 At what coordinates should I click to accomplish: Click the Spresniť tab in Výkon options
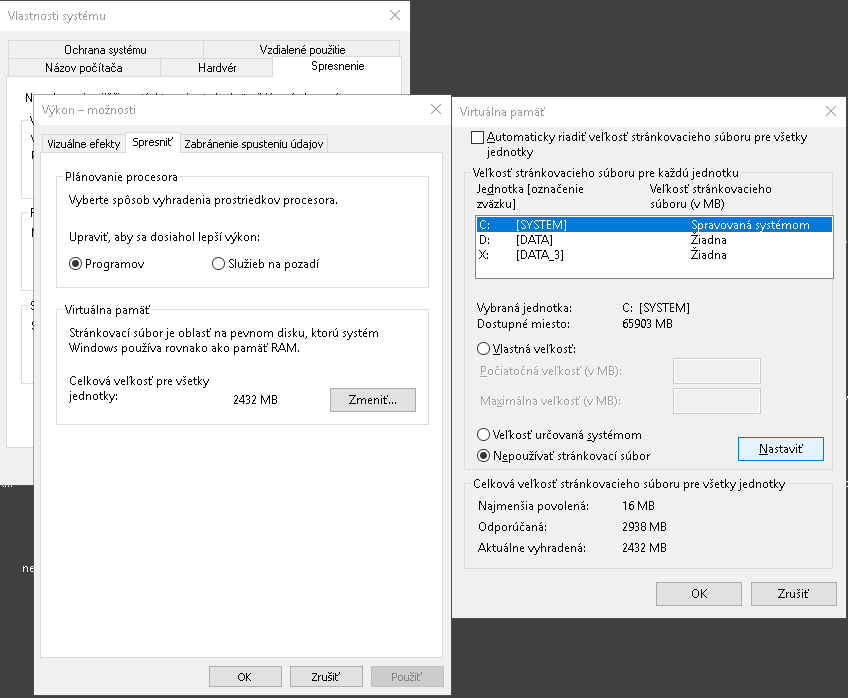pyautogui.click(x=153, y=142)
